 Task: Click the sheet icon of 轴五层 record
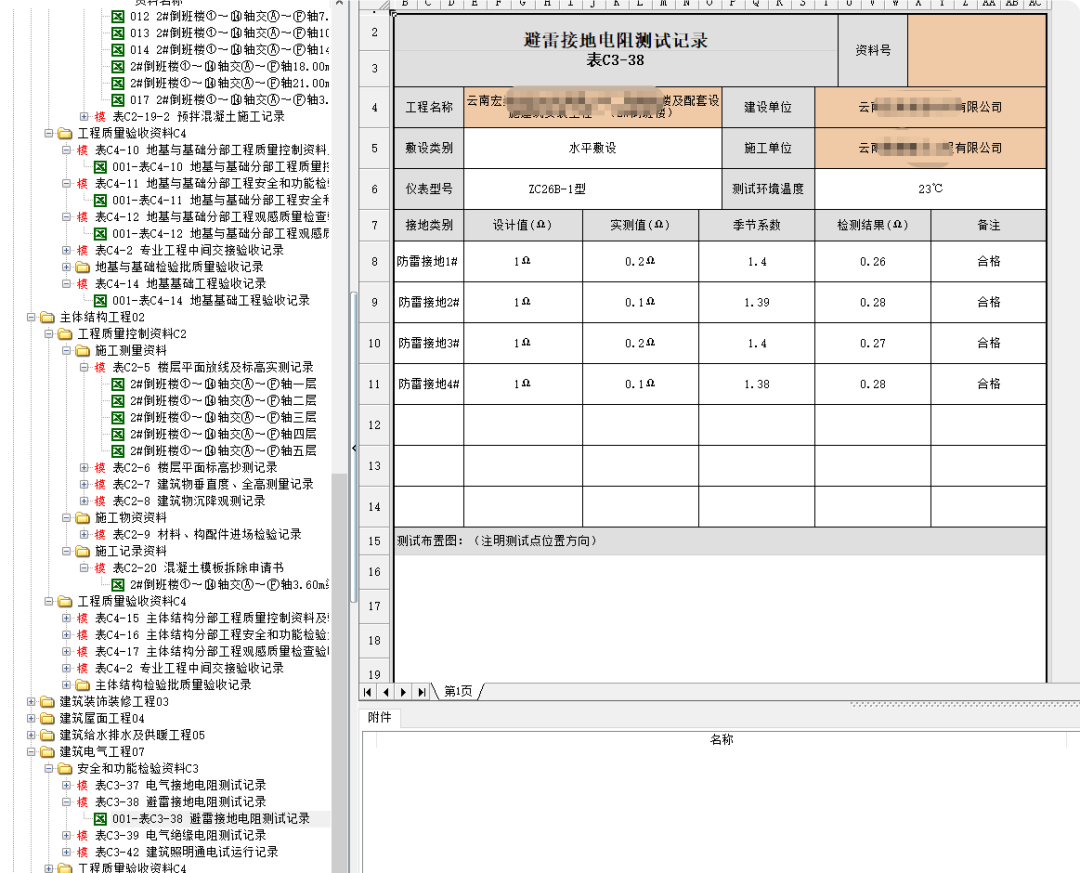(118, 451)
